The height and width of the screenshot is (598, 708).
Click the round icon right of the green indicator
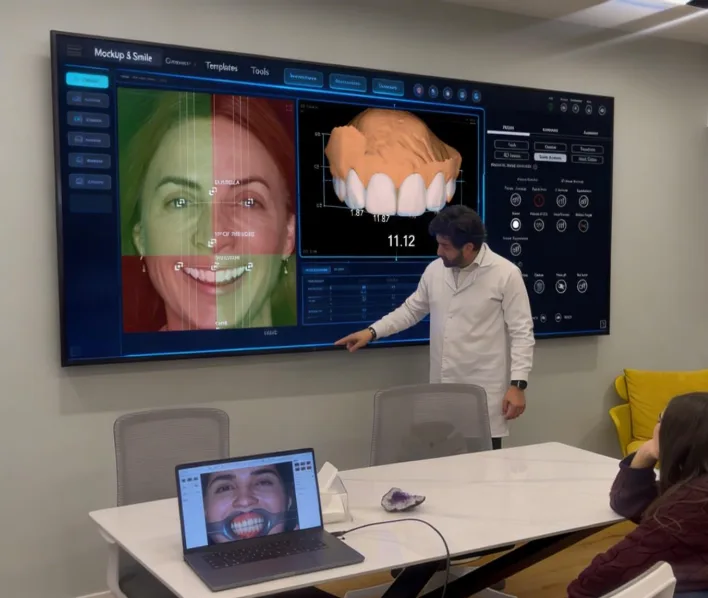pos(564,107)
